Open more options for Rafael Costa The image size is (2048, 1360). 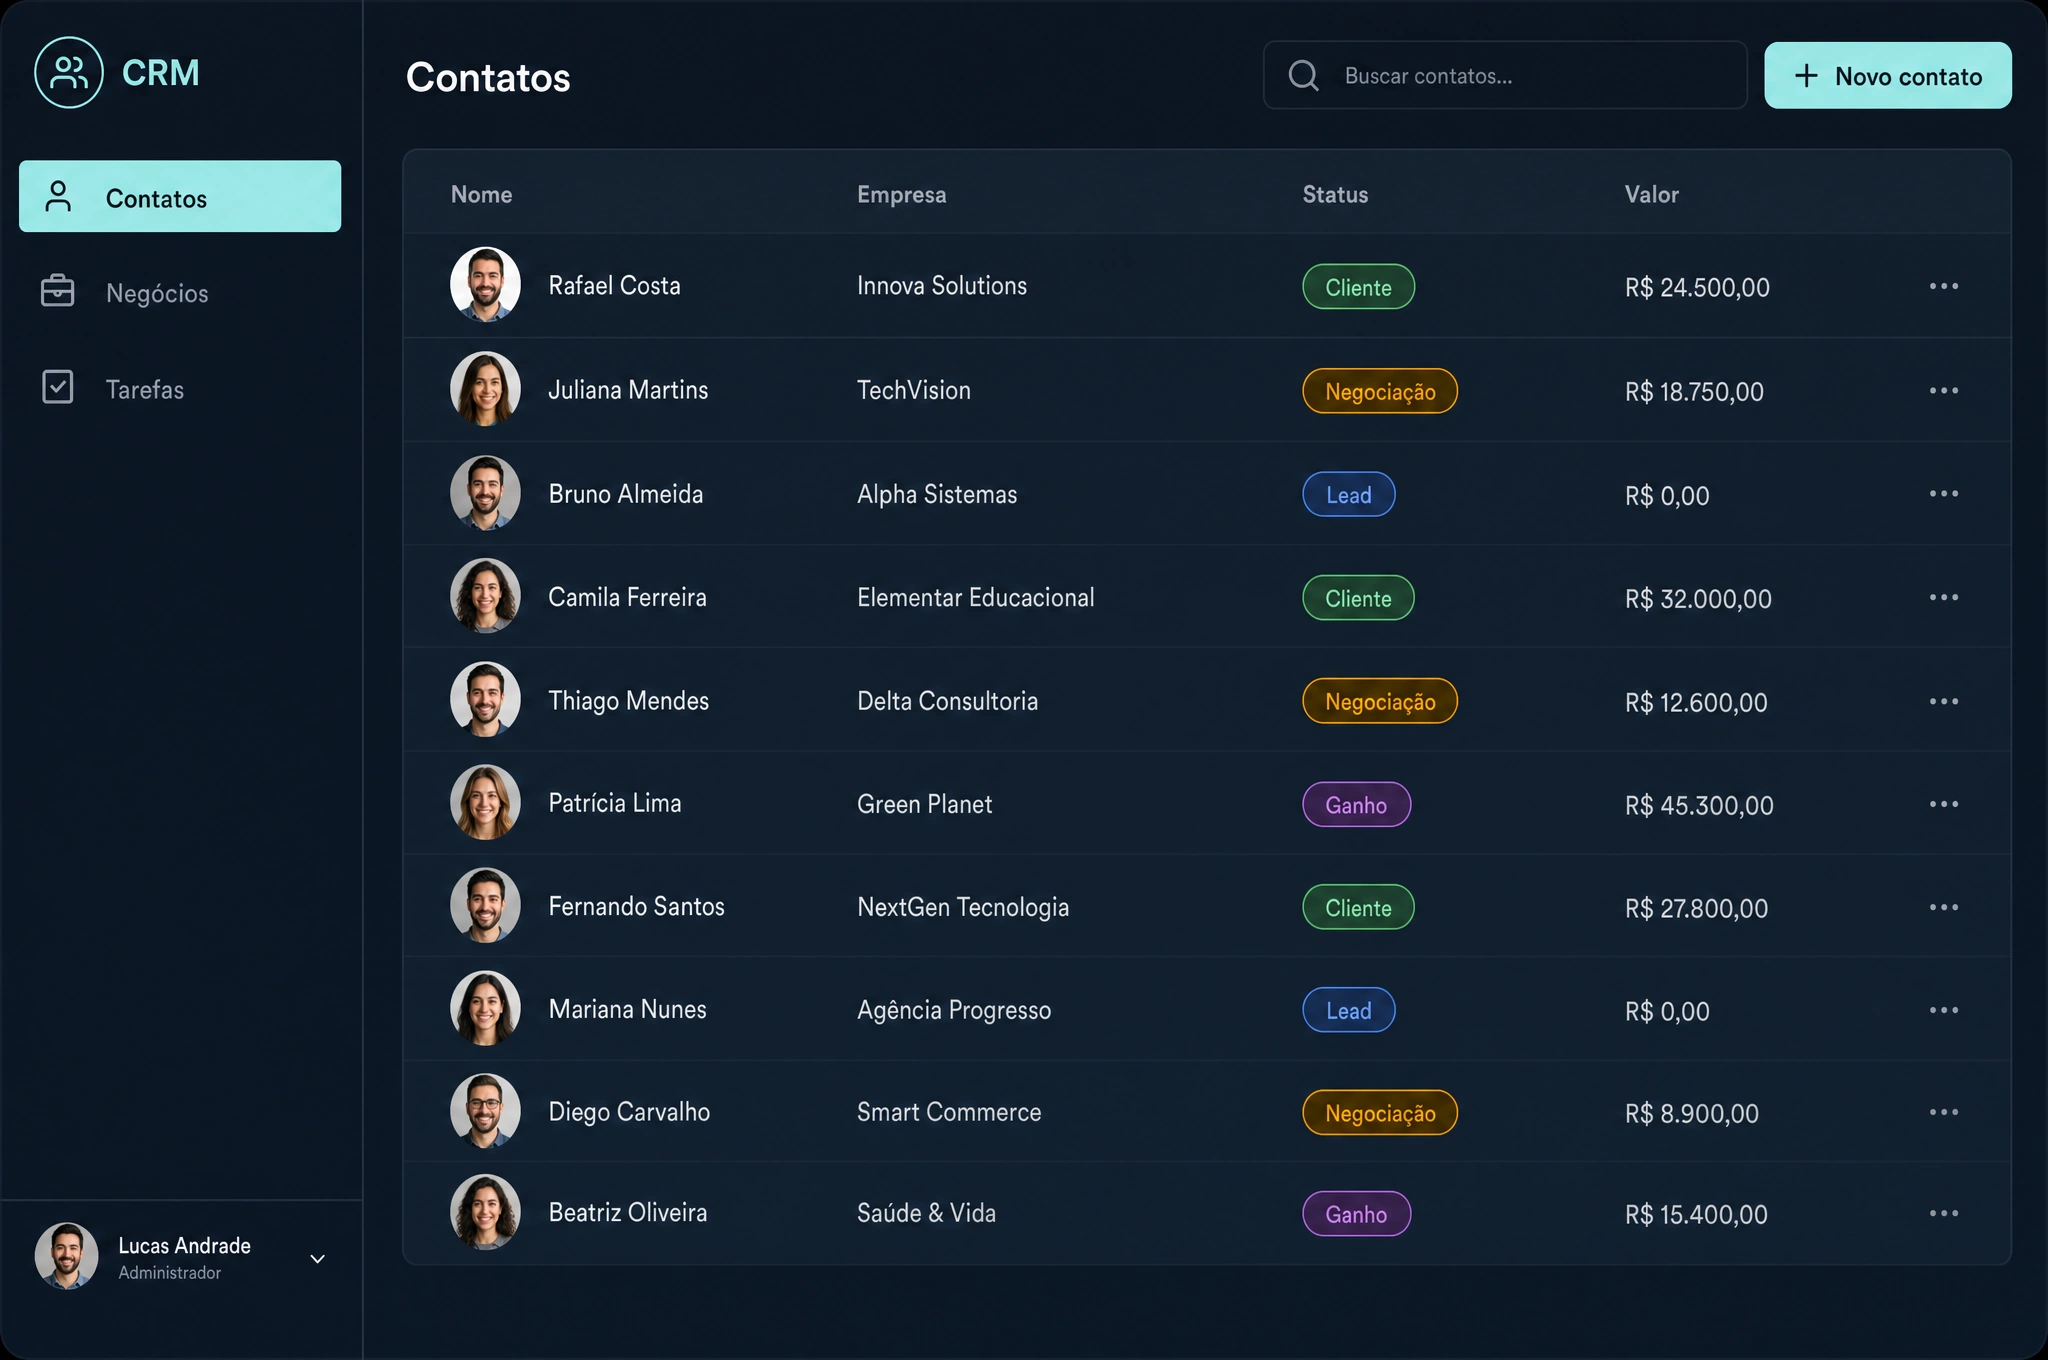point(1943,287)
